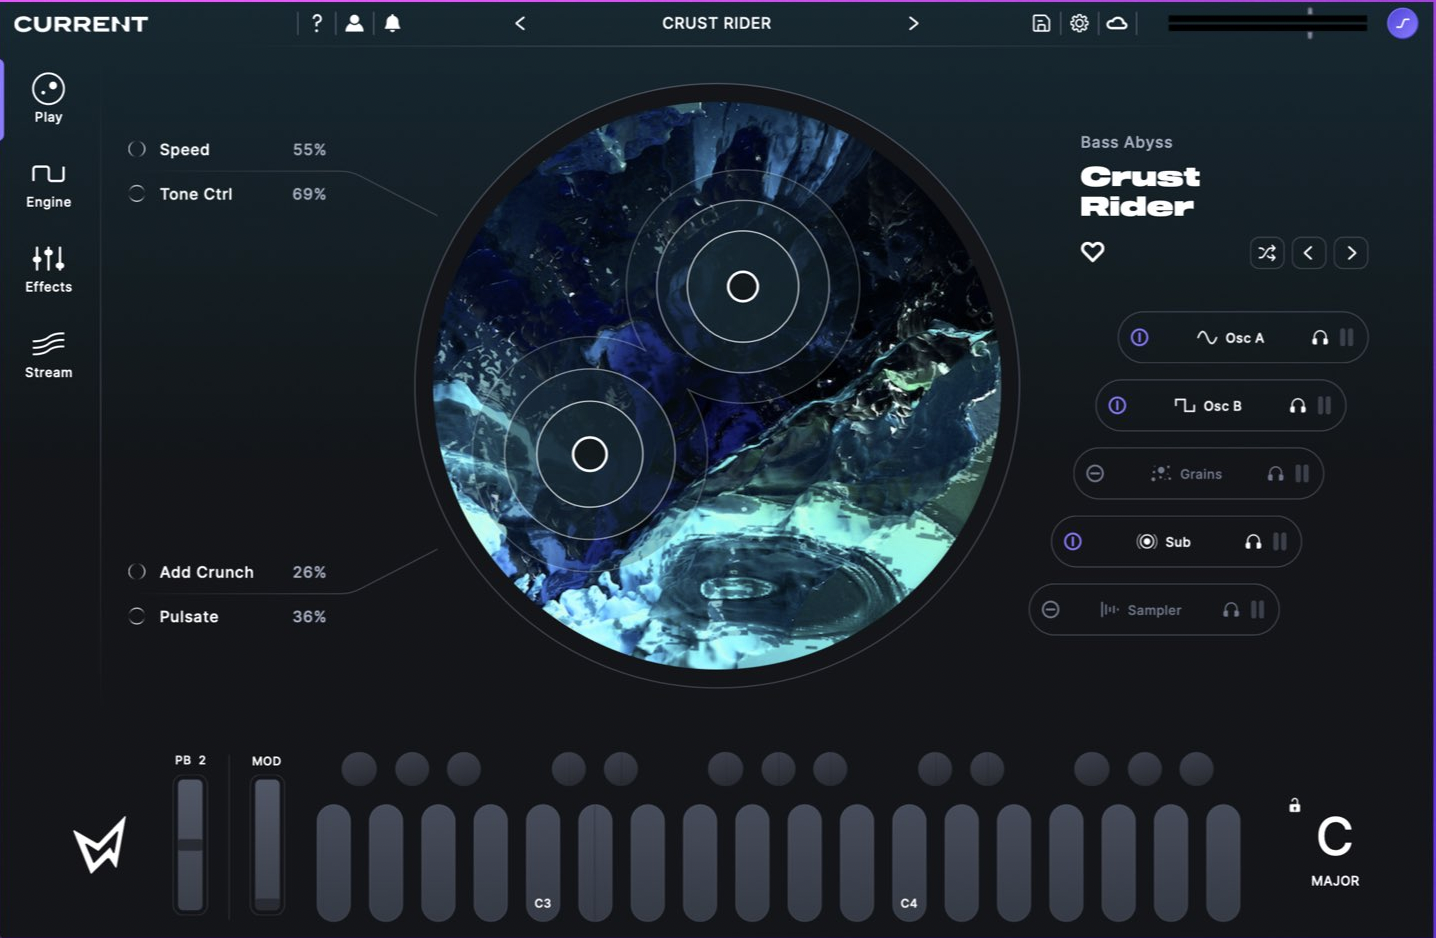Click the randomize preset shuffle icon
Screen dimensions: 1436x938
[x=1267, y=253]
